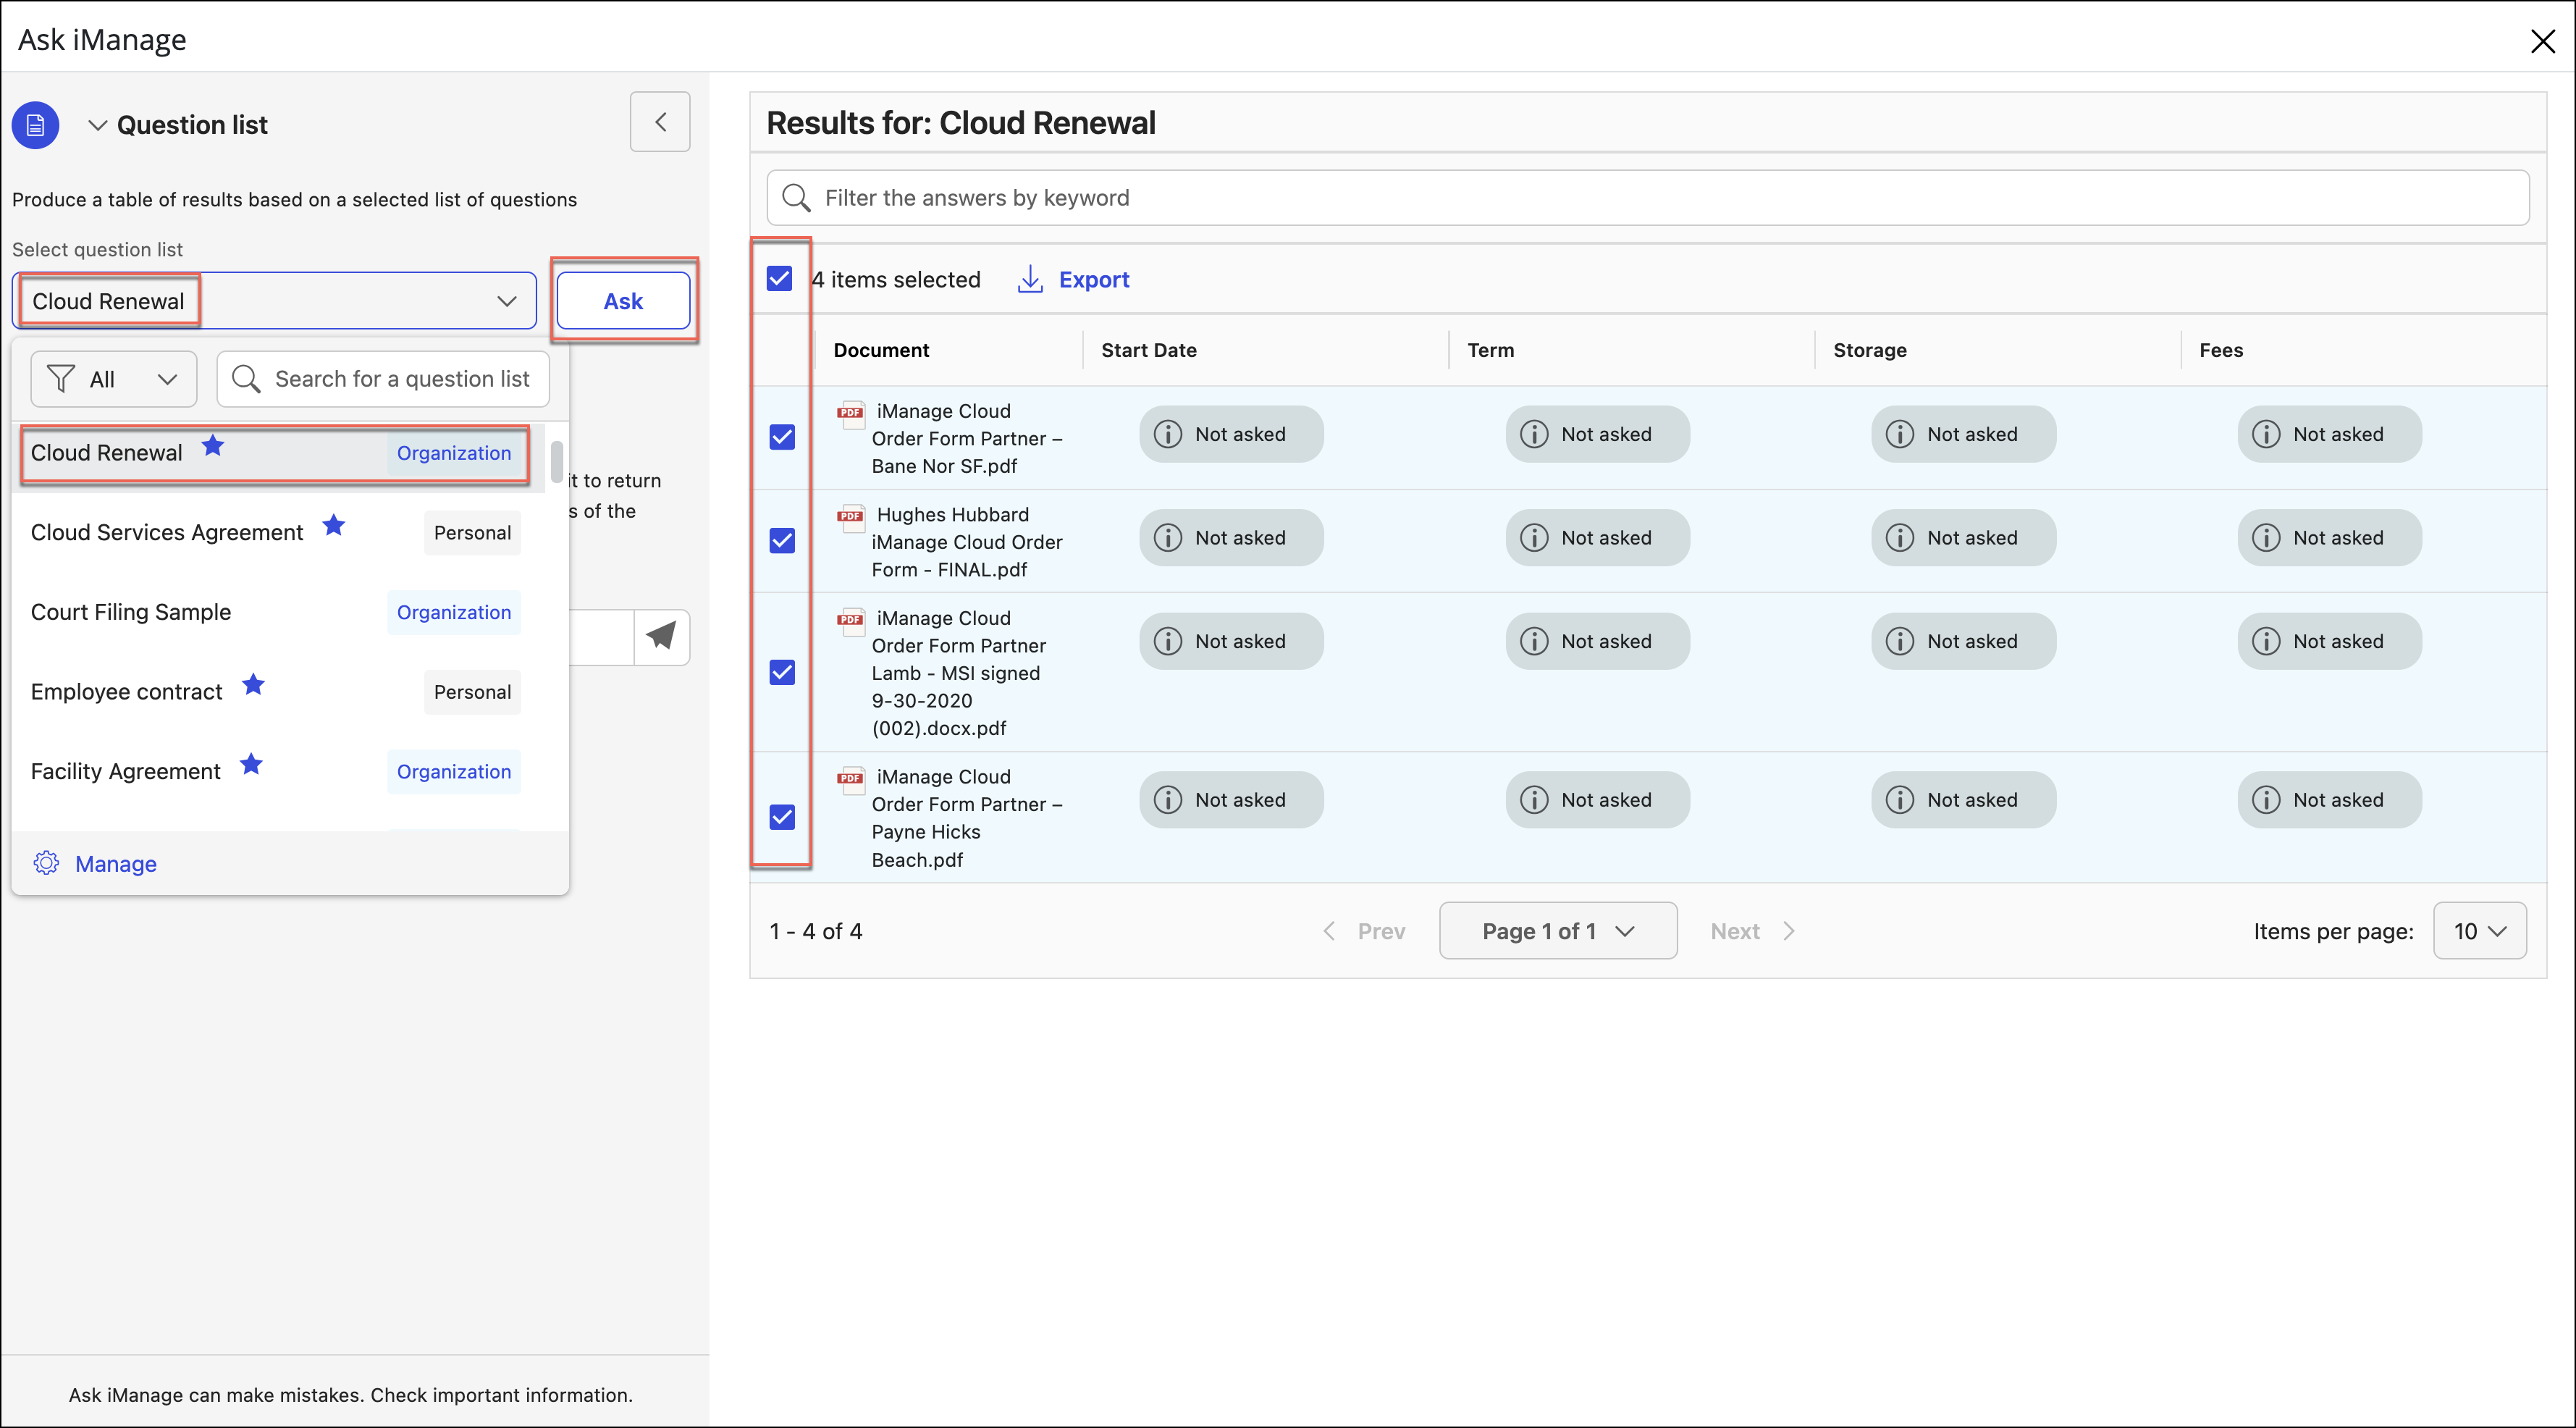The width and height of the screenshot is (2576, 1428).
Task: Uncheck the Payne Hicks Beach.pdf row checkbox
Action: coord(782,817)
